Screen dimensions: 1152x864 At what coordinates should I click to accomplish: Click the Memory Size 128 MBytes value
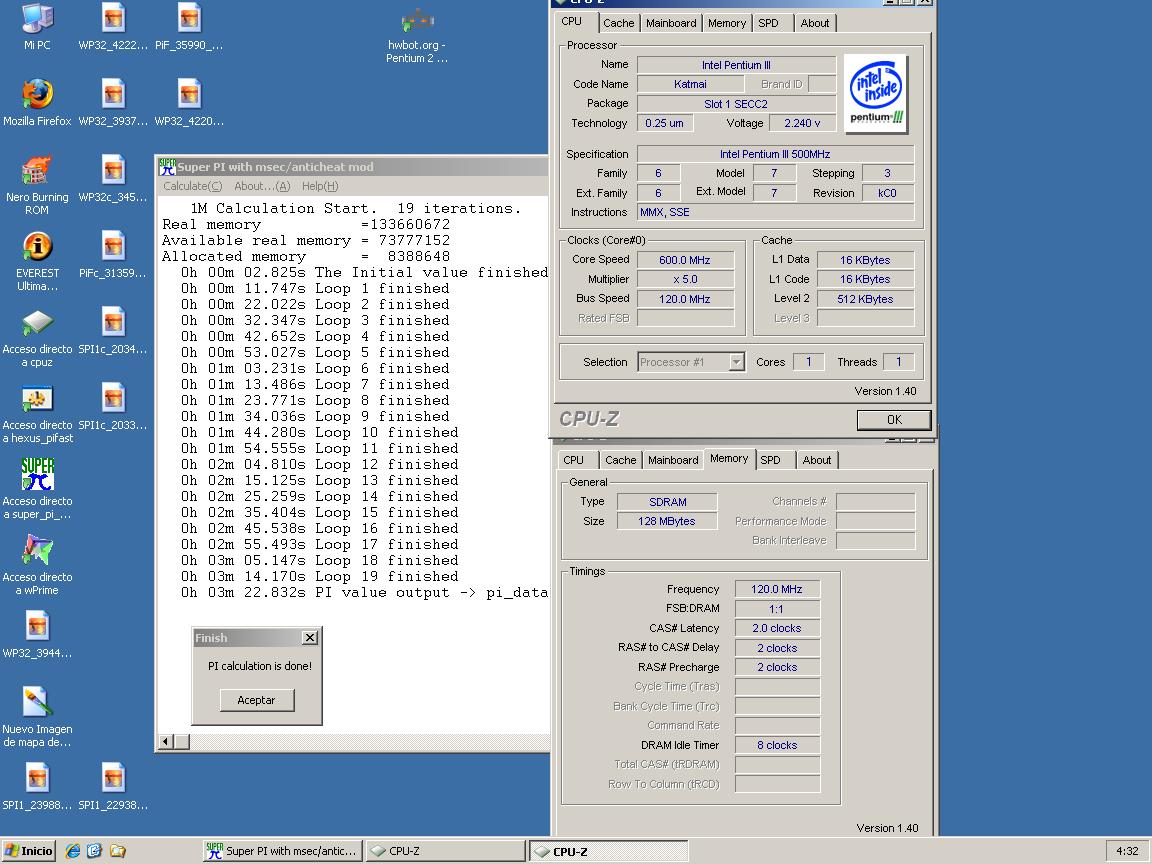pos(668,521)
